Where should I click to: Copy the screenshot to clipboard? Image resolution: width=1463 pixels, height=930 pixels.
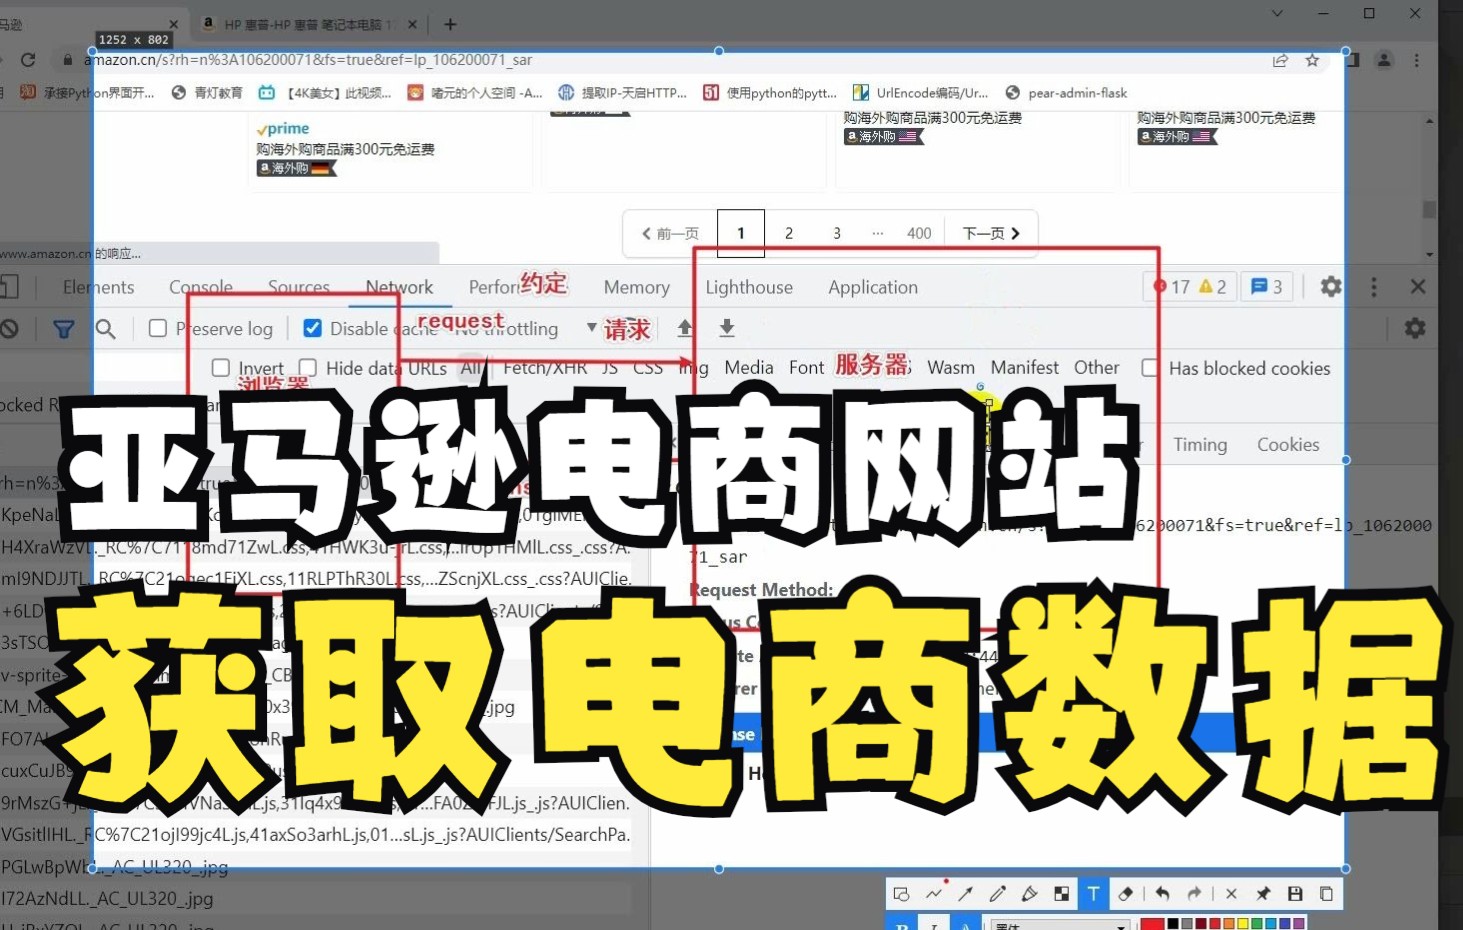pyautogui.click(x=1326, y=894)
